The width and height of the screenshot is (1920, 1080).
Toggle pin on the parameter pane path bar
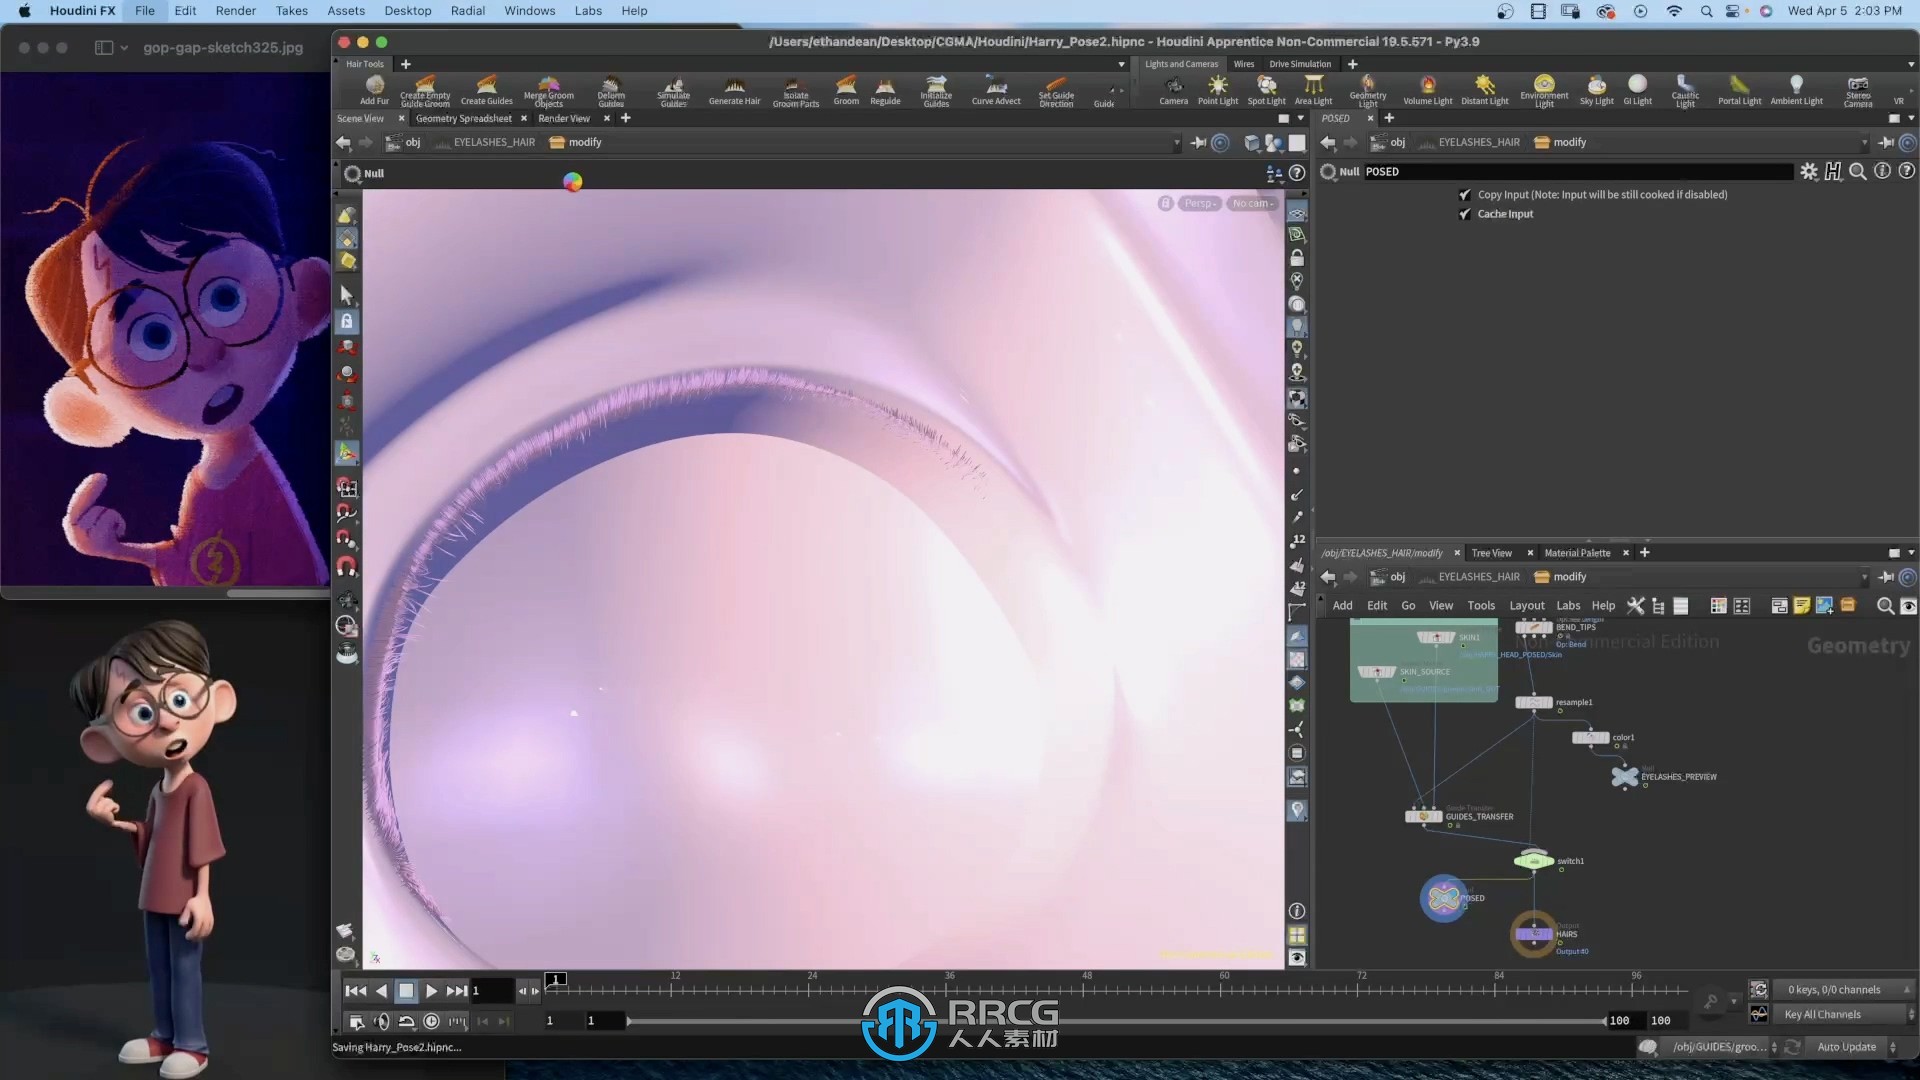1885,142
